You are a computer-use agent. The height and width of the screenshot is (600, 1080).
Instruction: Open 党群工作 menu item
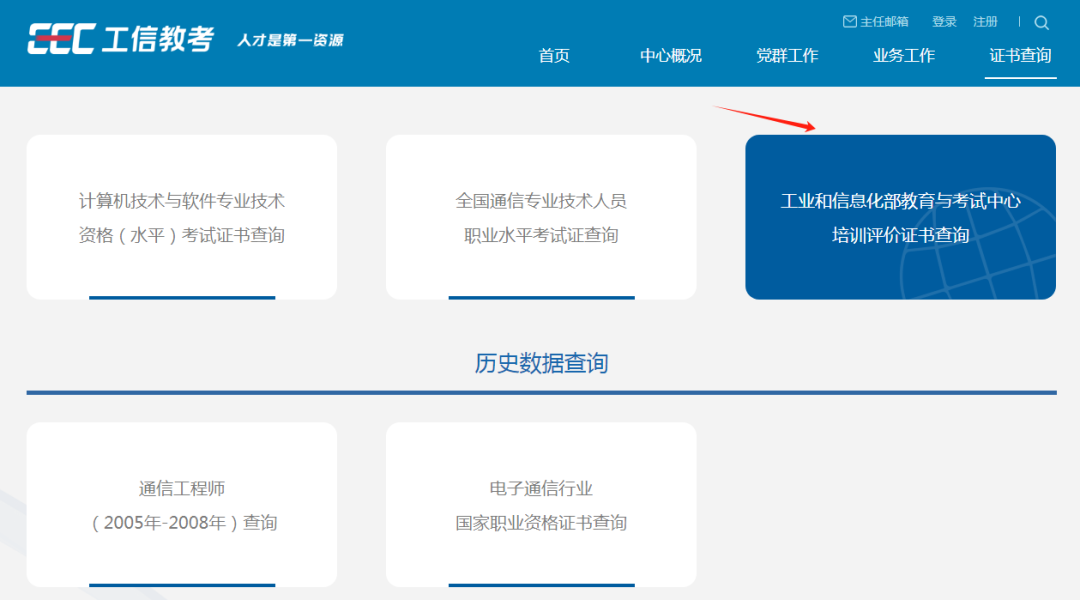tap(787, 56)
